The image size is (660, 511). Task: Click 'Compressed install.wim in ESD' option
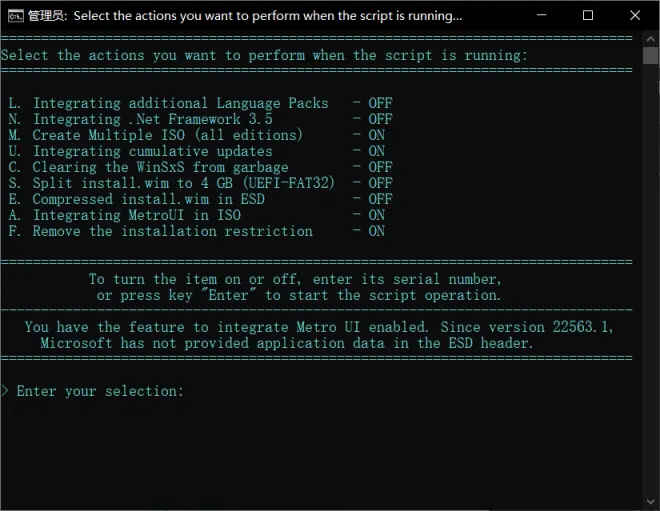point(200,199)
